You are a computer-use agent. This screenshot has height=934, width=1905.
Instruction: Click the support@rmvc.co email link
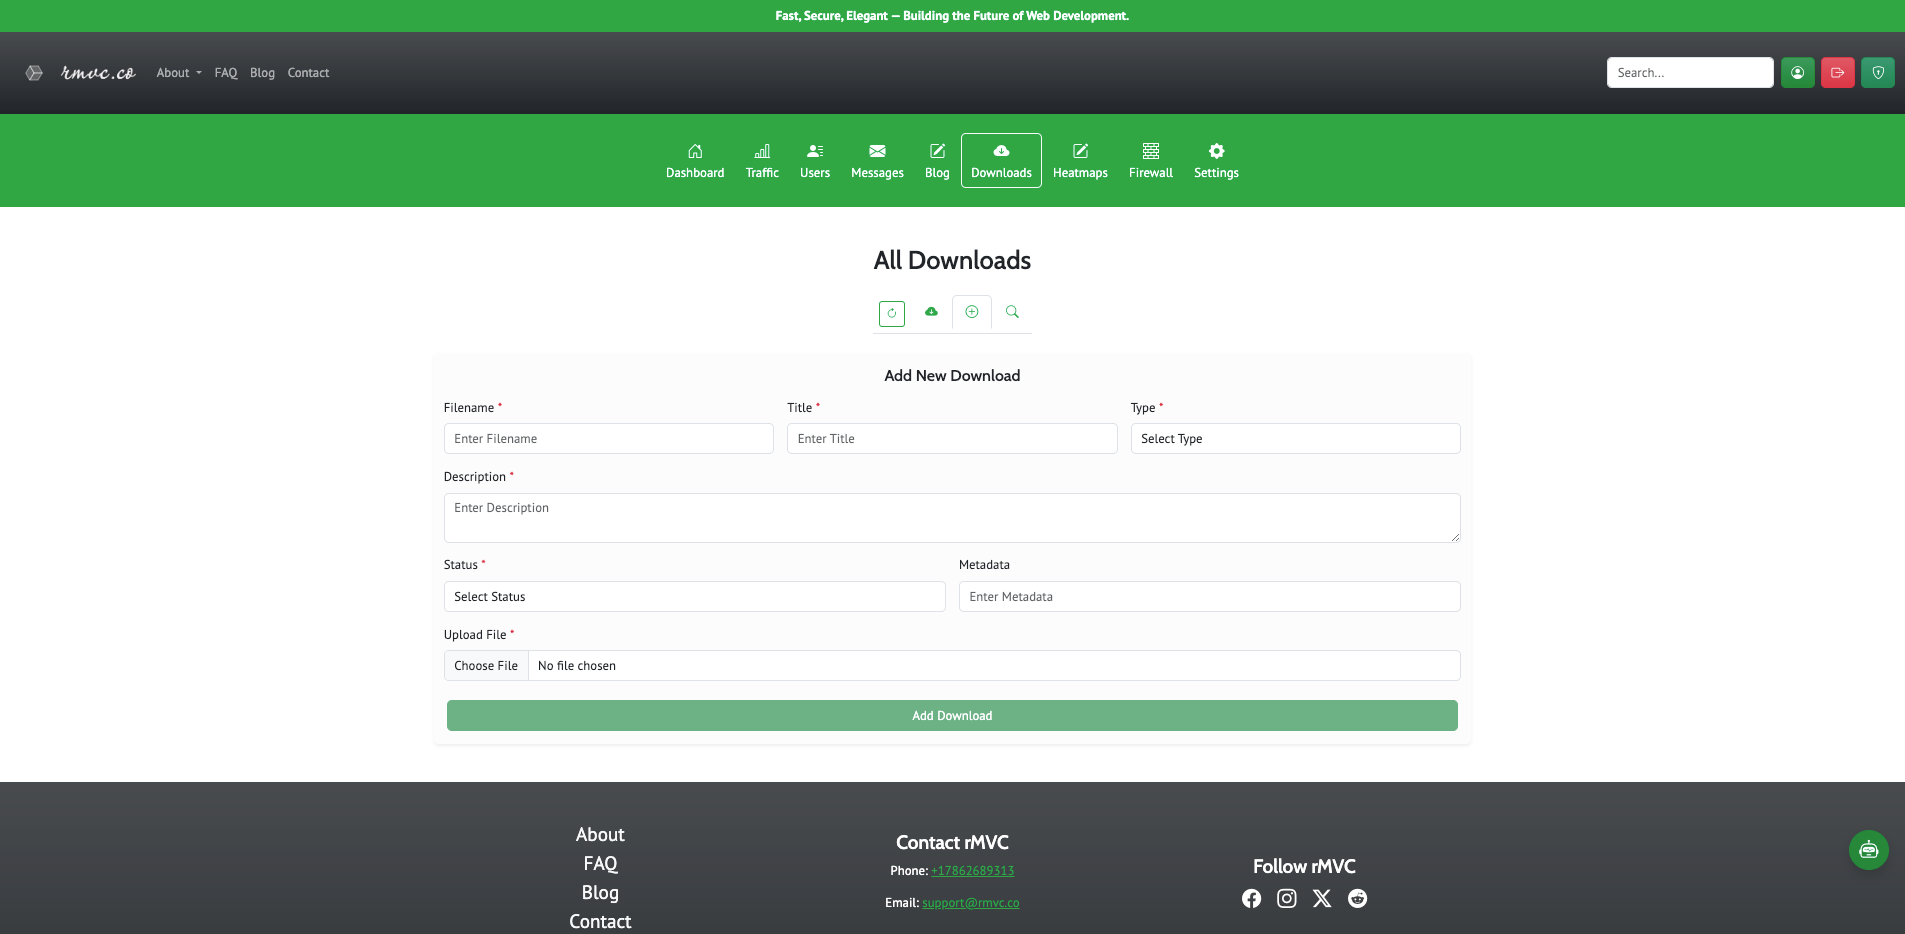coord(970,903)
